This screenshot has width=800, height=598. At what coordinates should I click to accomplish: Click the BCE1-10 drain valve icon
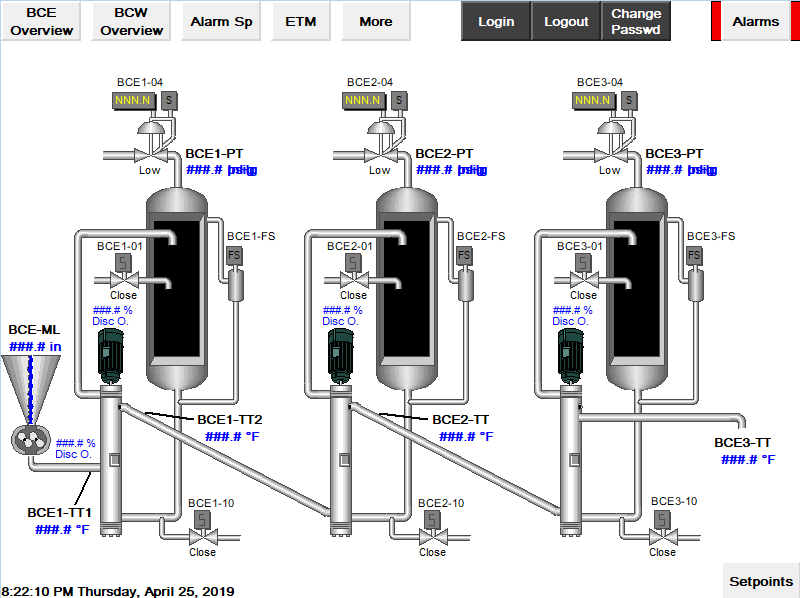(x=203, y=530)
